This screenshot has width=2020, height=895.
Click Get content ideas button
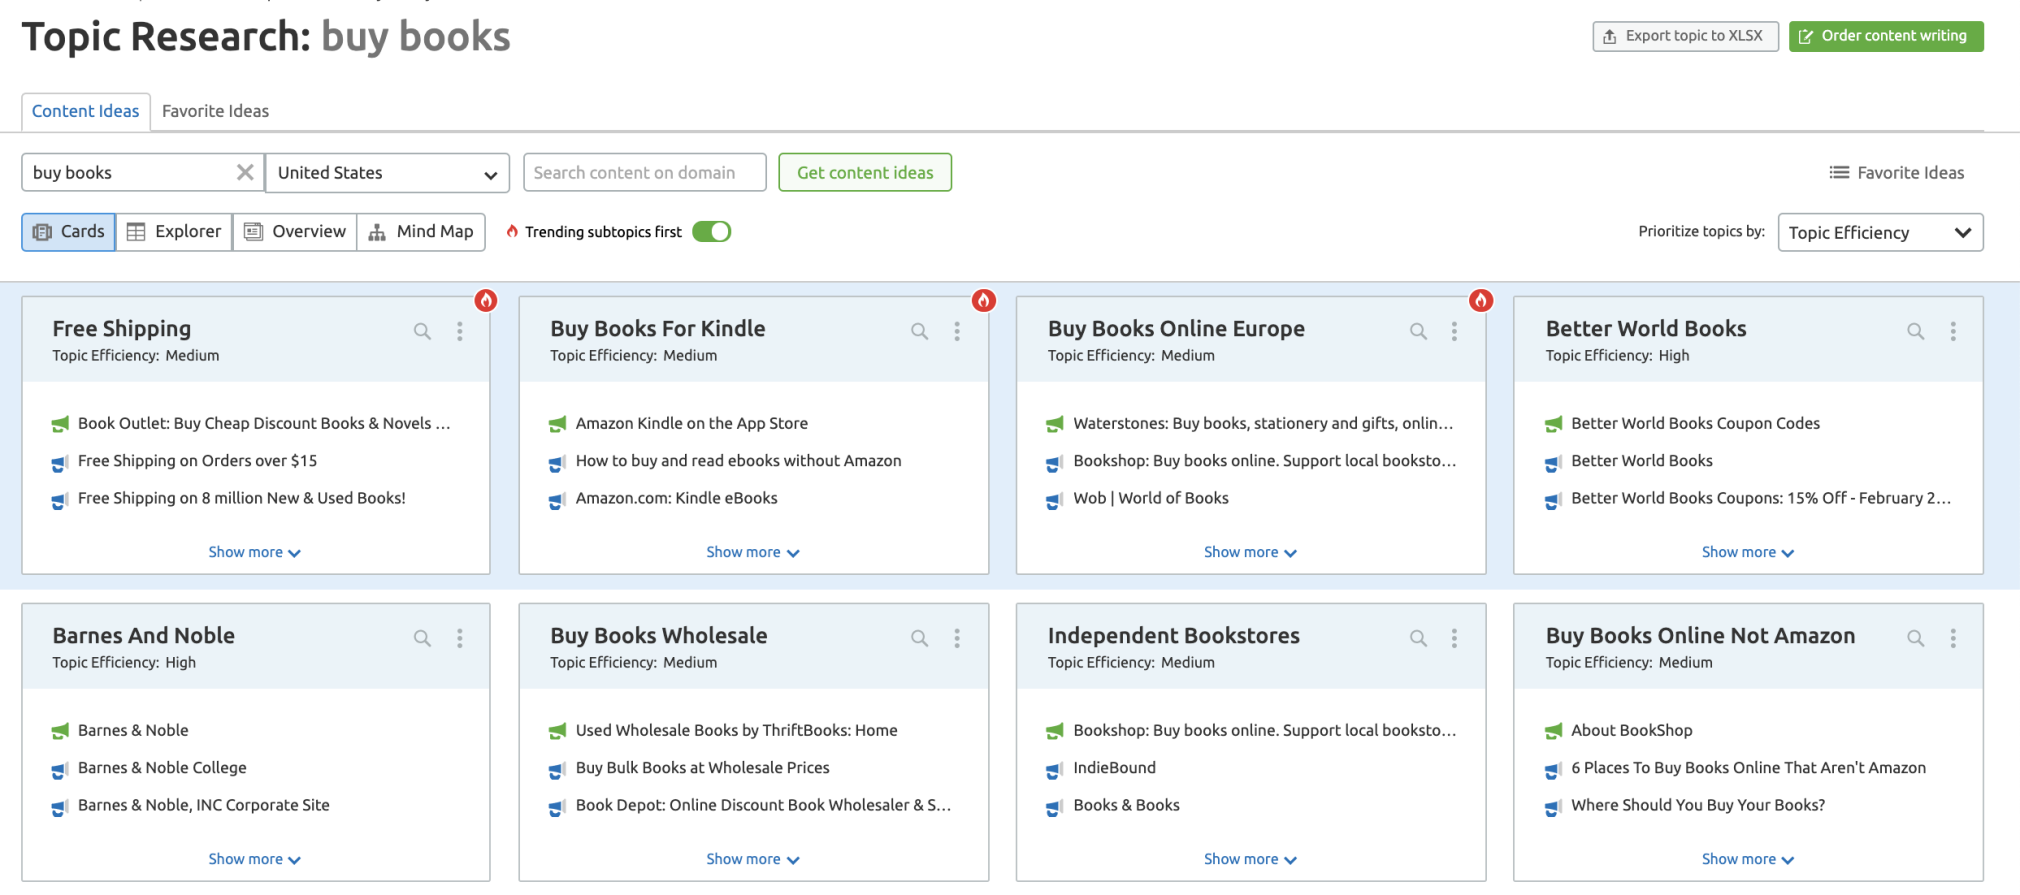(865, 172)
